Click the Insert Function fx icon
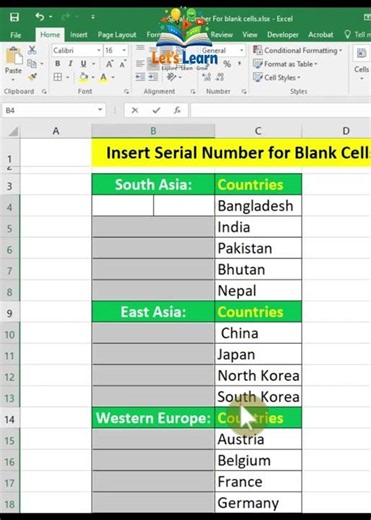This screenshot has width=371, height=520. pos(177,110)
